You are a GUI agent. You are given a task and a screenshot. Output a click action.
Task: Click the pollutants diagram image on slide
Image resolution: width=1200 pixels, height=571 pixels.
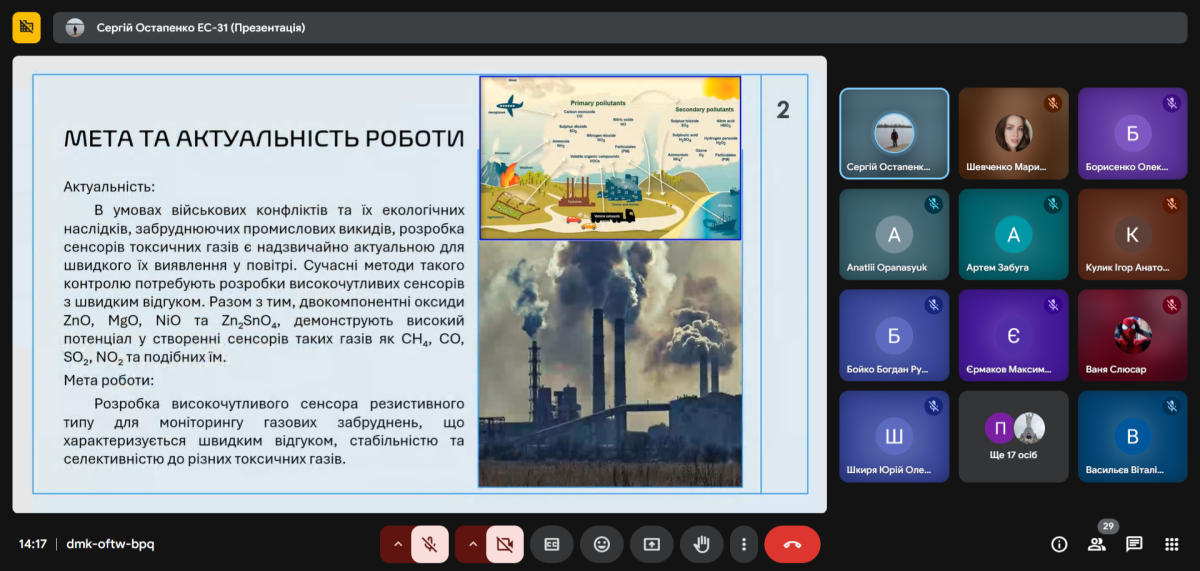click(610, 158)
